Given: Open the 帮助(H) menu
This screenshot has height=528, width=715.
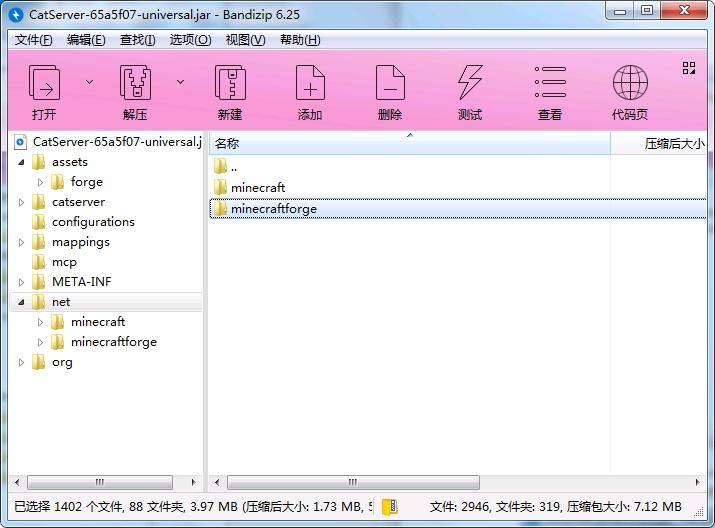Looking at the screenshot, I should [300, 40].
